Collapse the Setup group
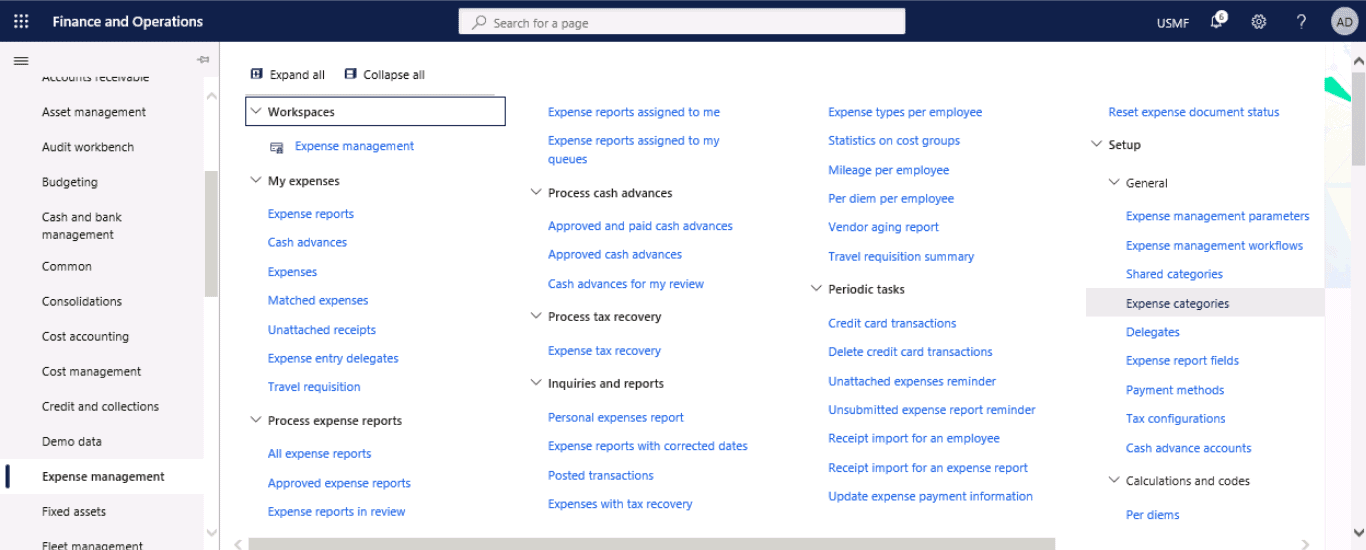This screenshot has width=1366, height=550. click(x=1097, y=145)
